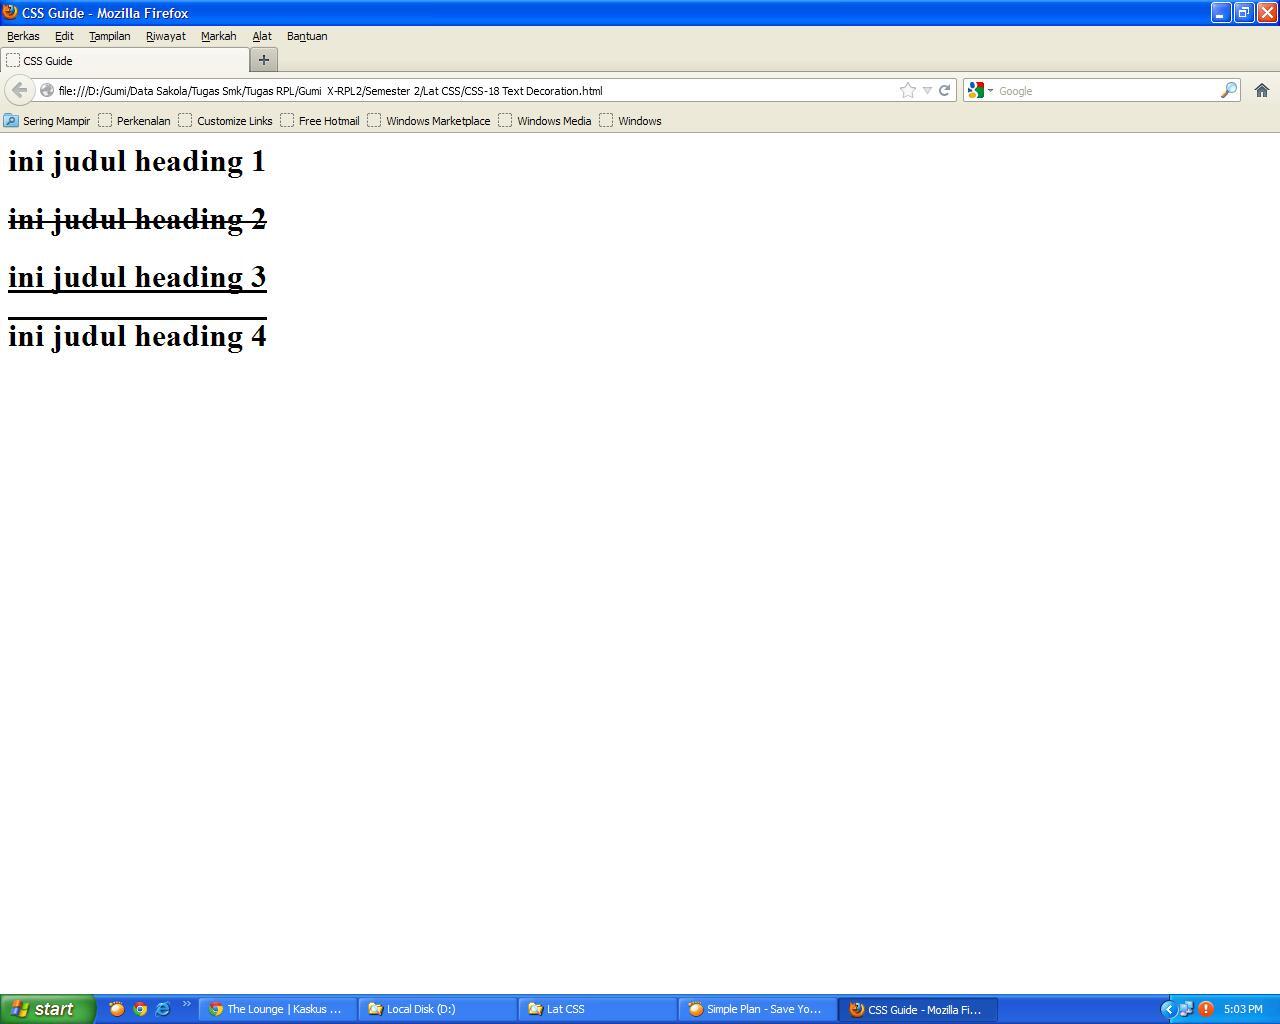Open the Edit menu
Viewport: 1280px width, 1024px height.
64,36
